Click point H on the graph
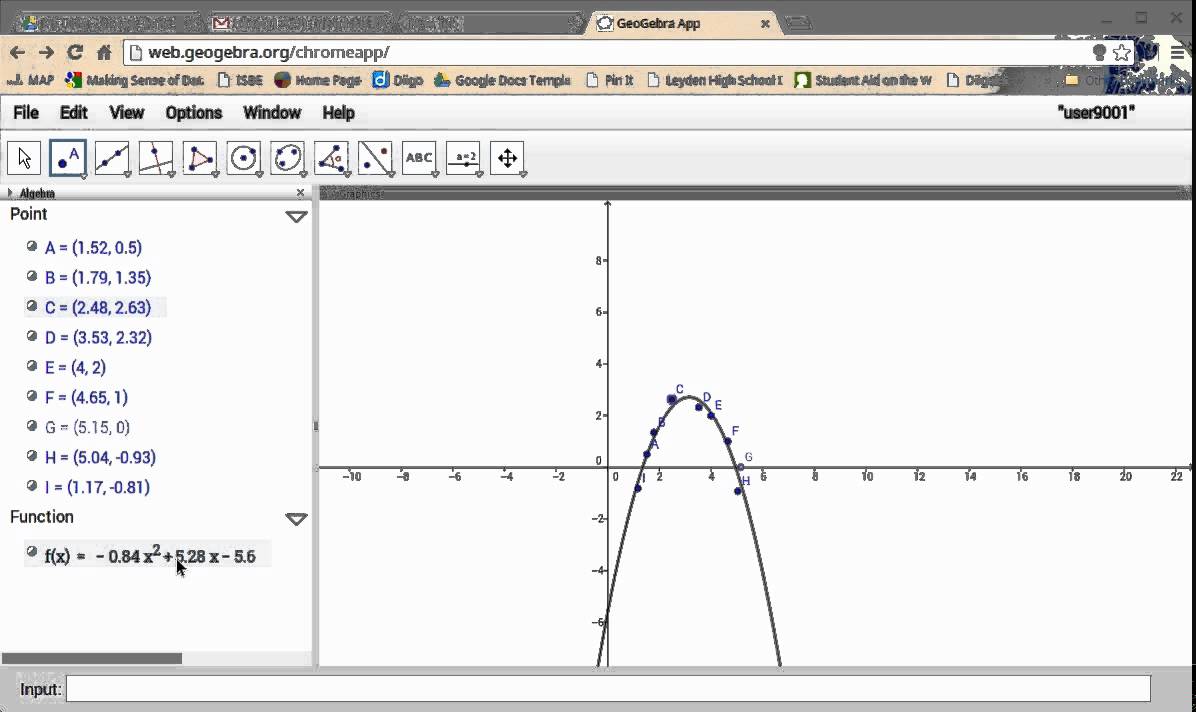 [738, 491]
